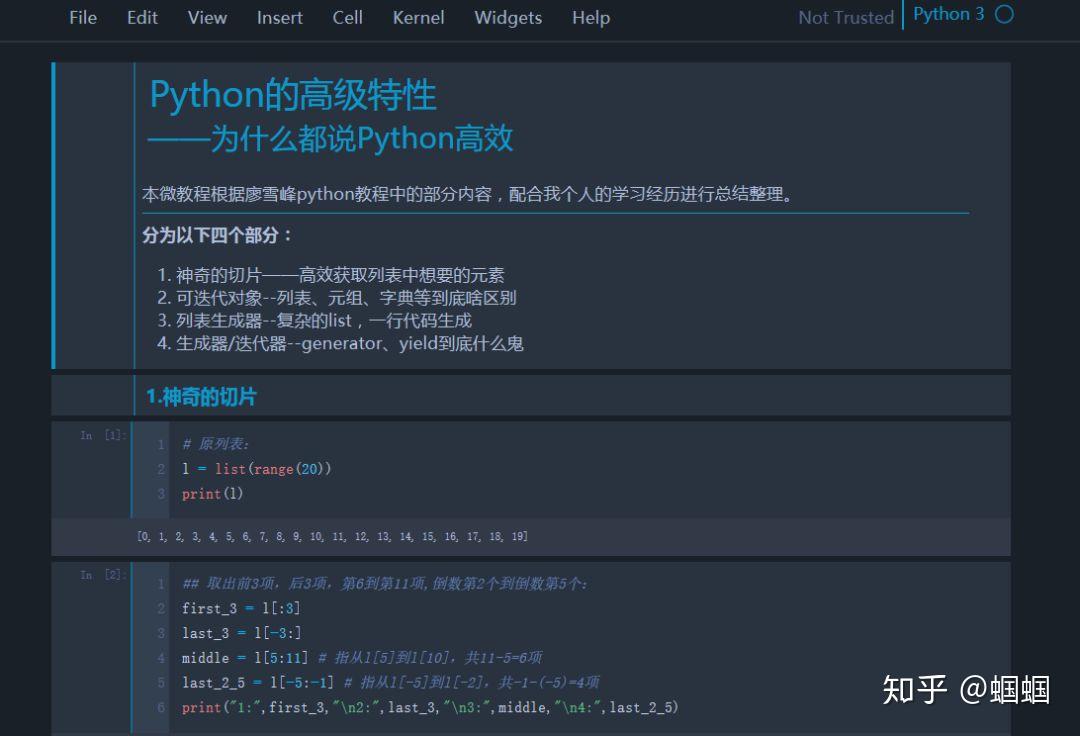
Task: Open the View menu
Action: [x=206, y=17]
